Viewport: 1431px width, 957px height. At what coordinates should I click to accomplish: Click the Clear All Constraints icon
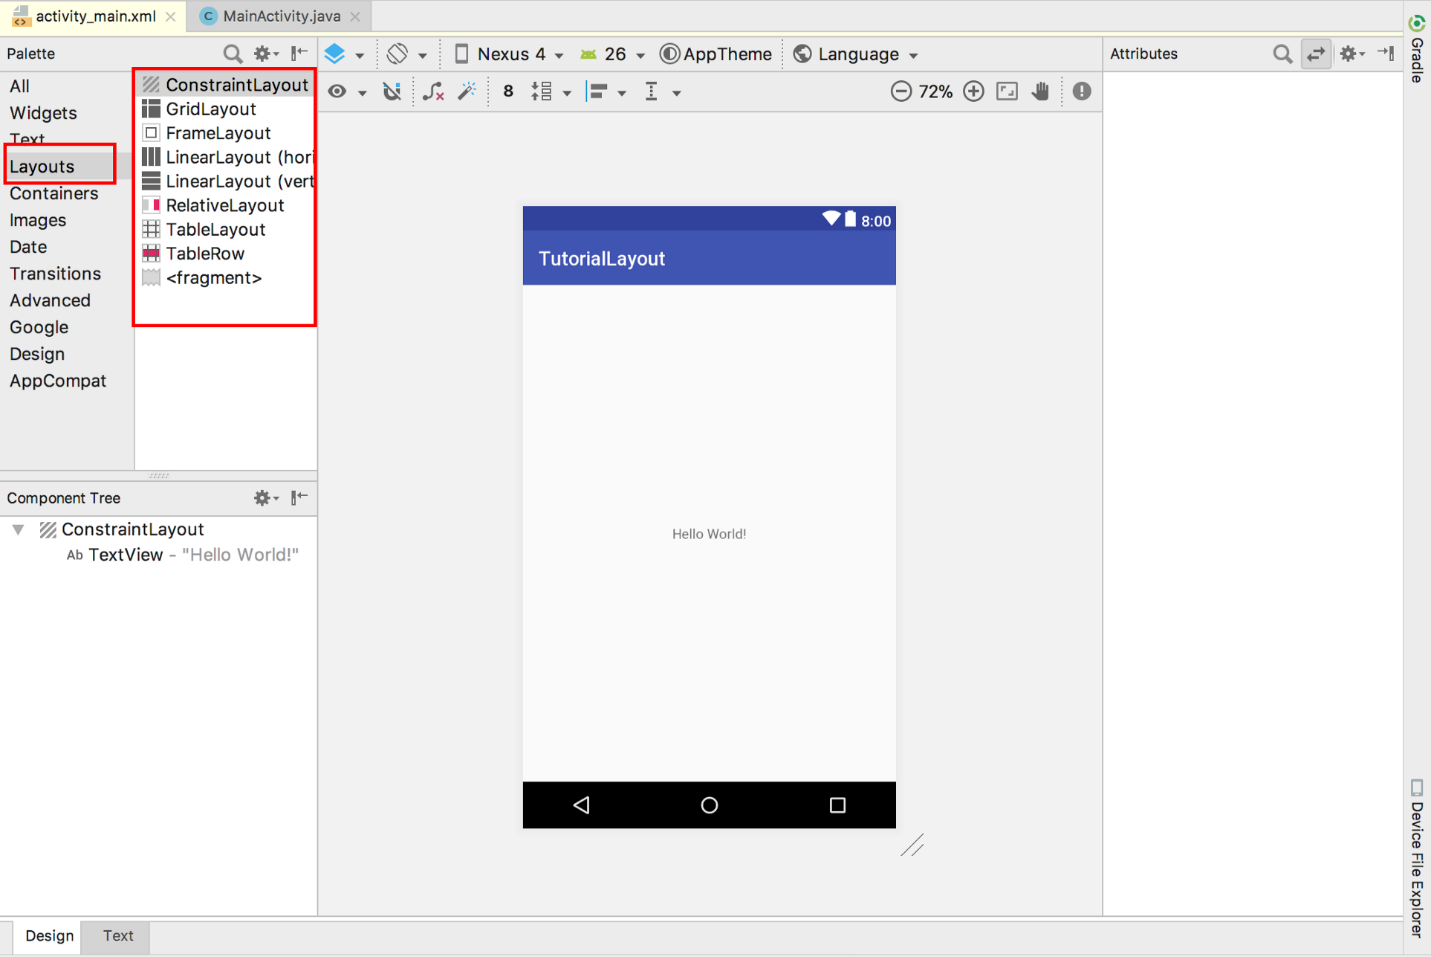(x=433, y=91)
